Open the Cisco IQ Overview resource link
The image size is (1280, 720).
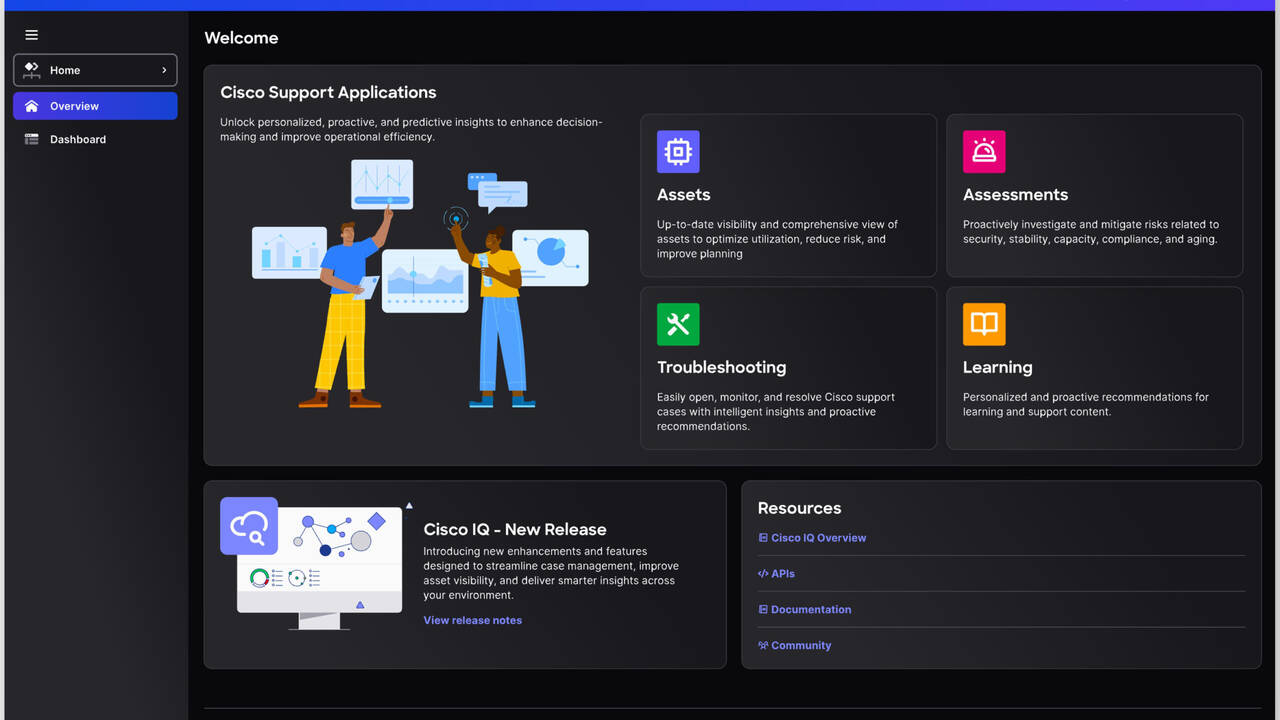(x=818, y=538)
